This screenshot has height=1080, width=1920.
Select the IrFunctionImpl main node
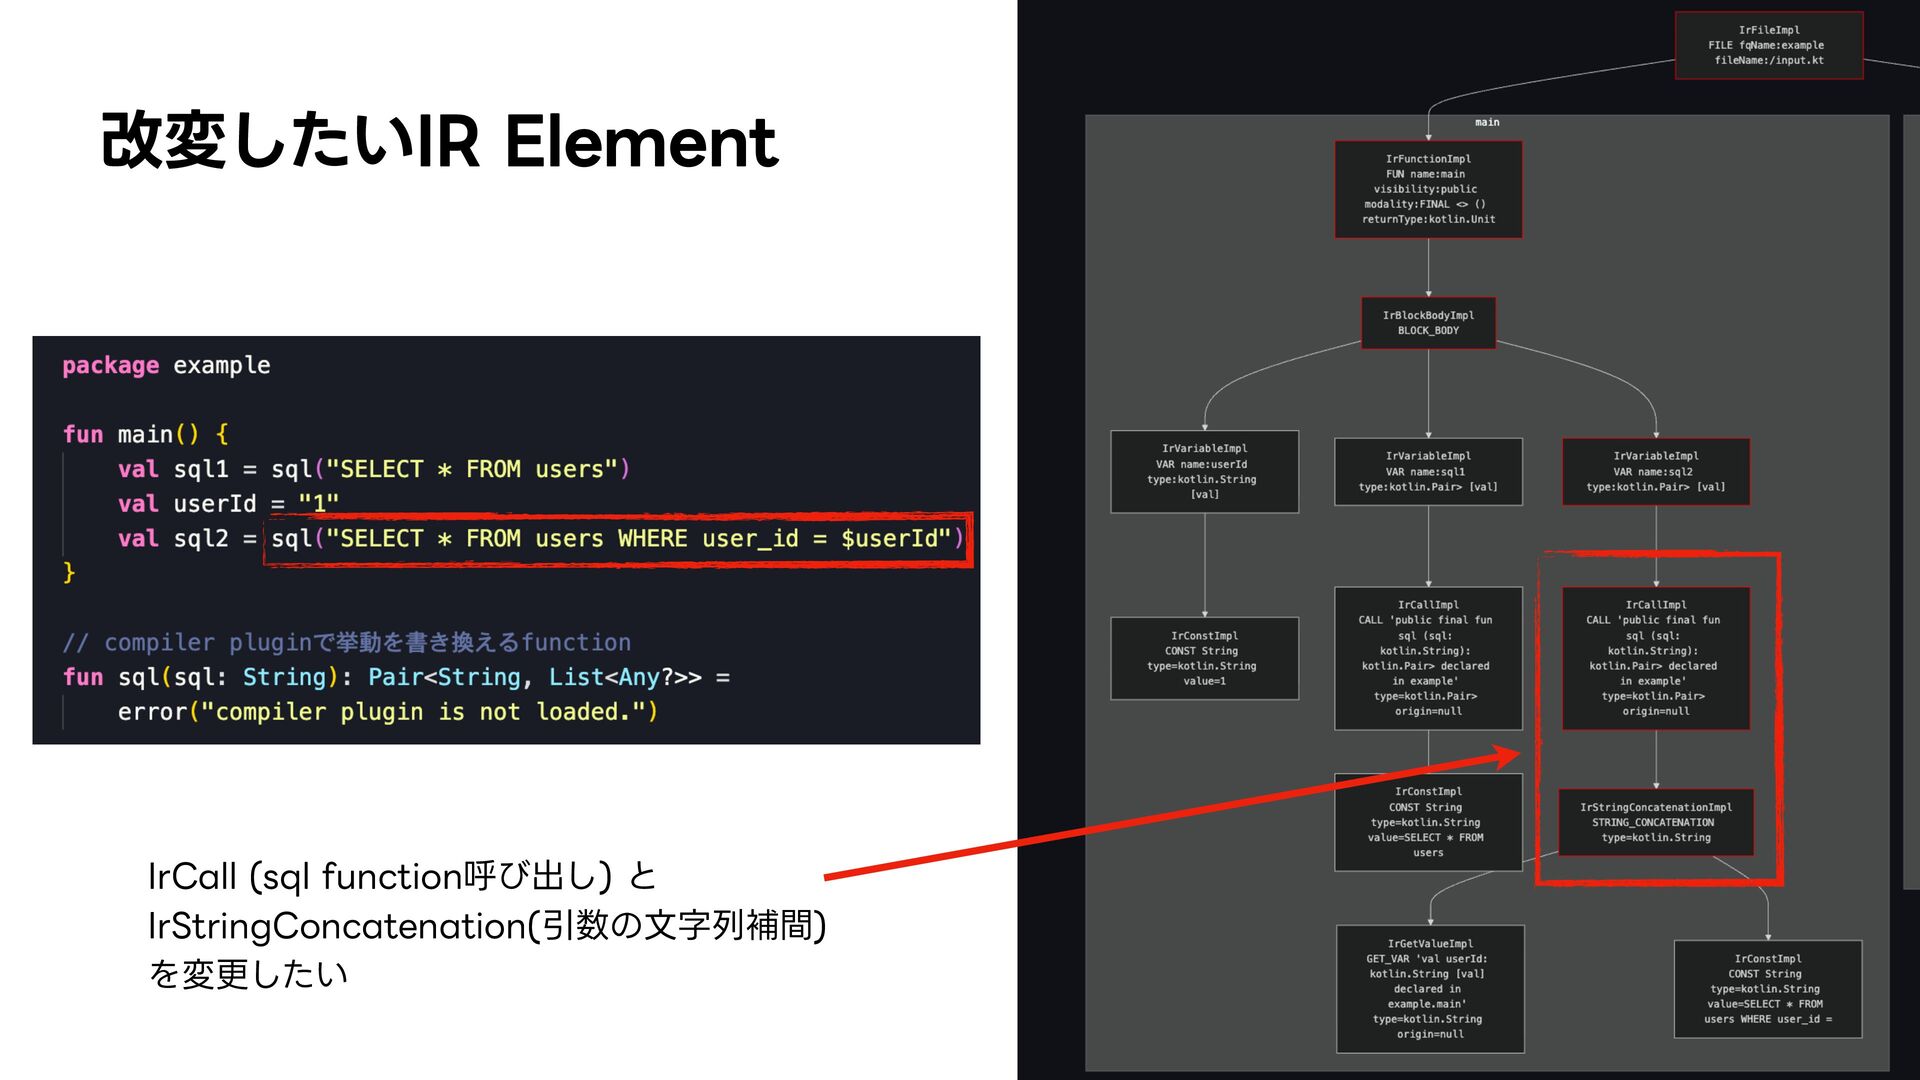[1428, 189]
